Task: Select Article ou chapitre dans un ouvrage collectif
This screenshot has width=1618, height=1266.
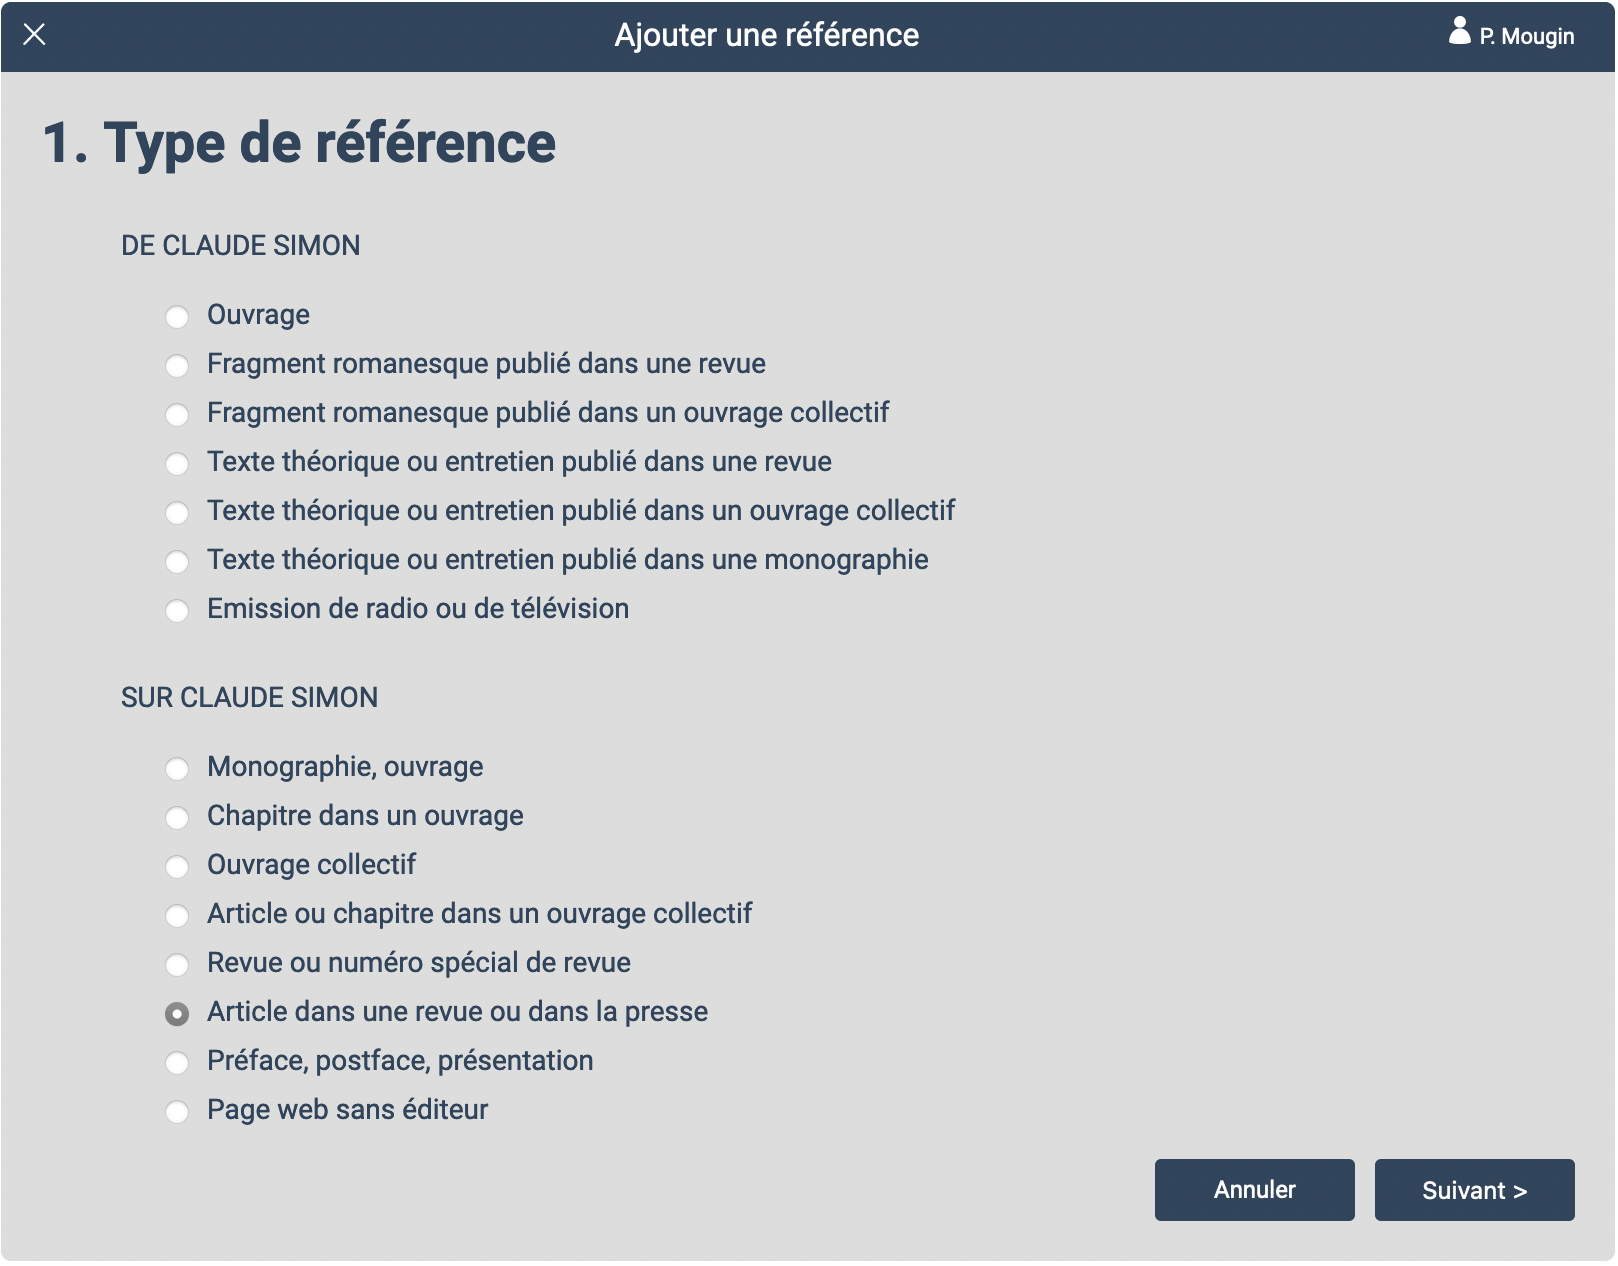Action: click(x=177, y=916)
